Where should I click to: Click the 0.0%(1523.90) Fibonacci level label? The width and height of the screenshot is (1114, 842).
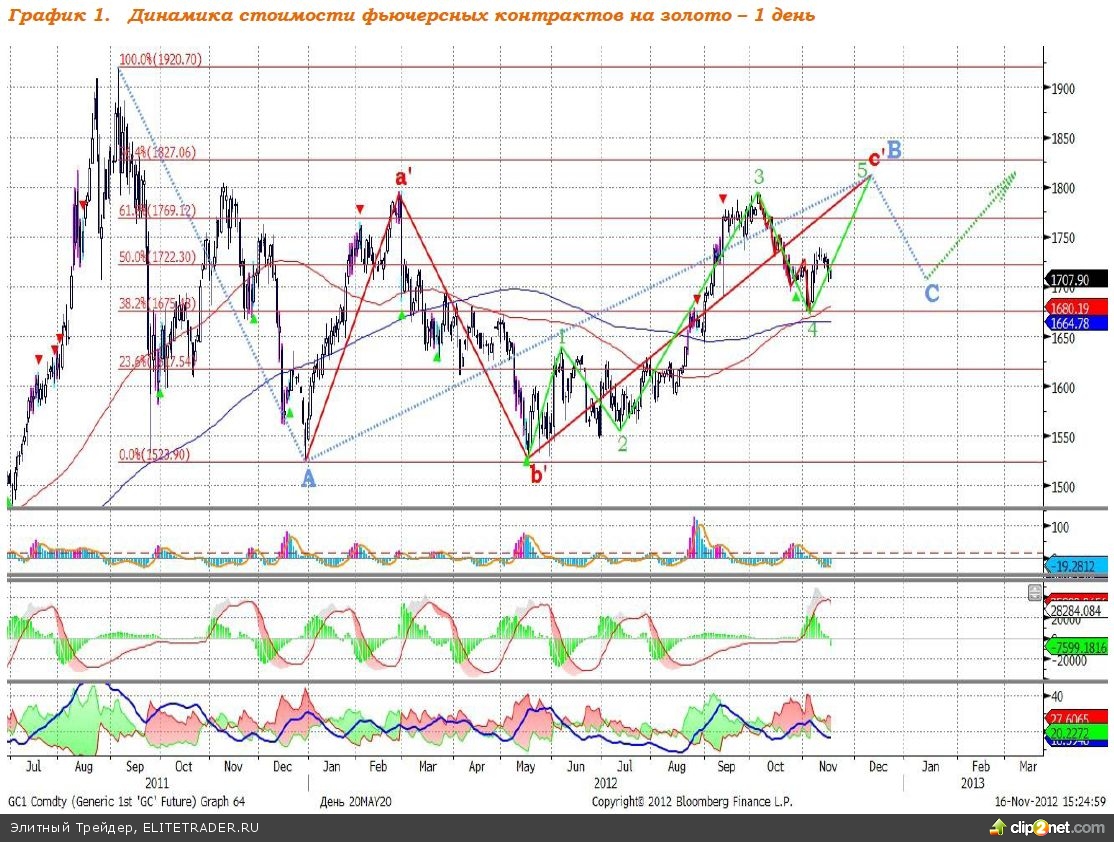tap(157, 454)
